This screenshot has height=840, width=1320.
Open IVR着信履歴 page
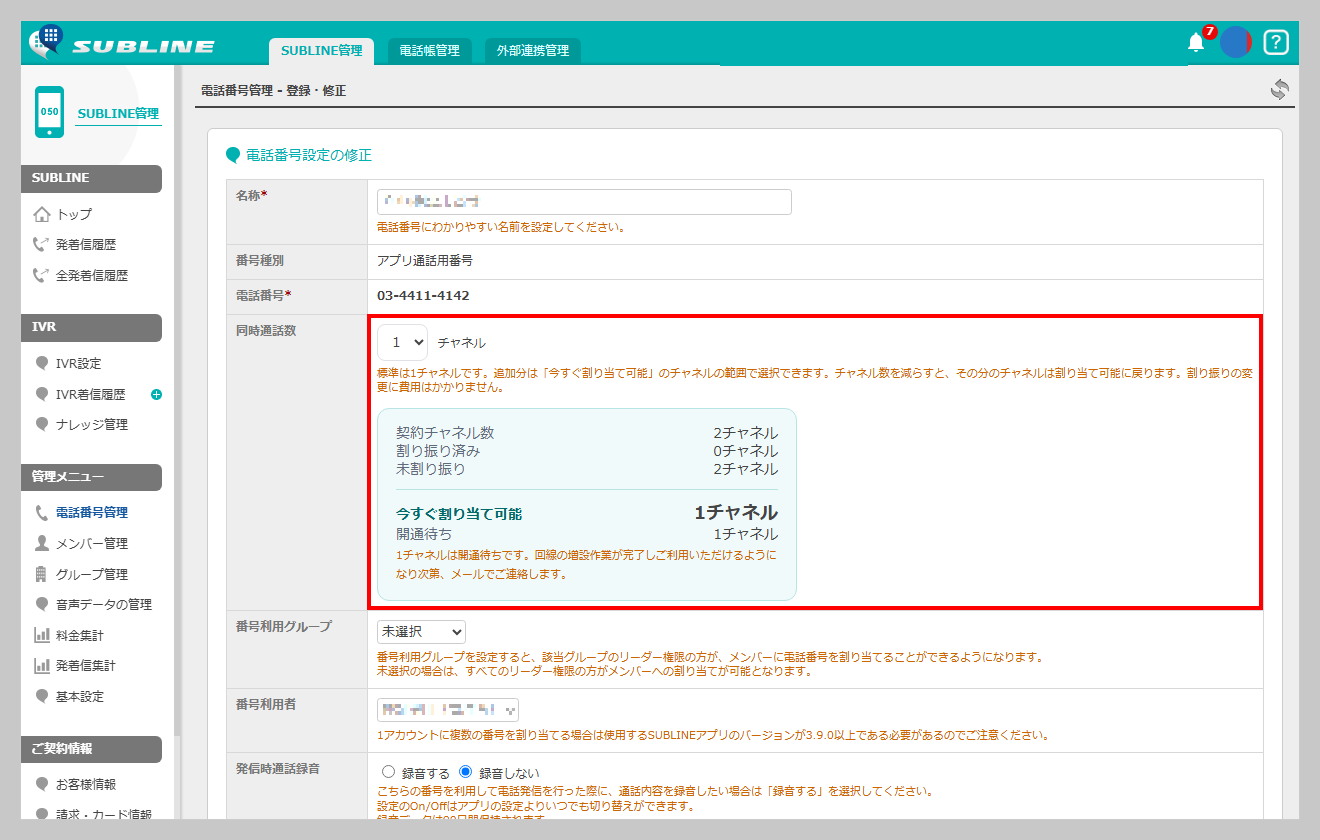point(91,394)
